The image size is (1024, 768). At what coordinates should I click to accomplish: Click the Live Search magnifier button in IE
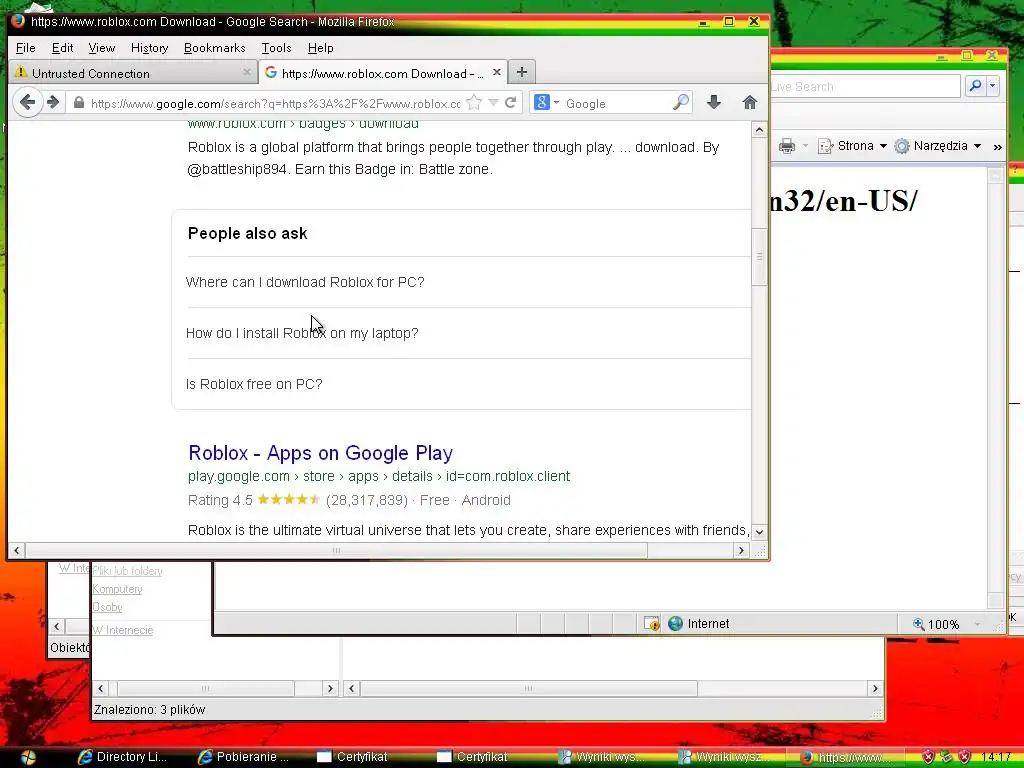pyautogui.click(x=975, y=86)
